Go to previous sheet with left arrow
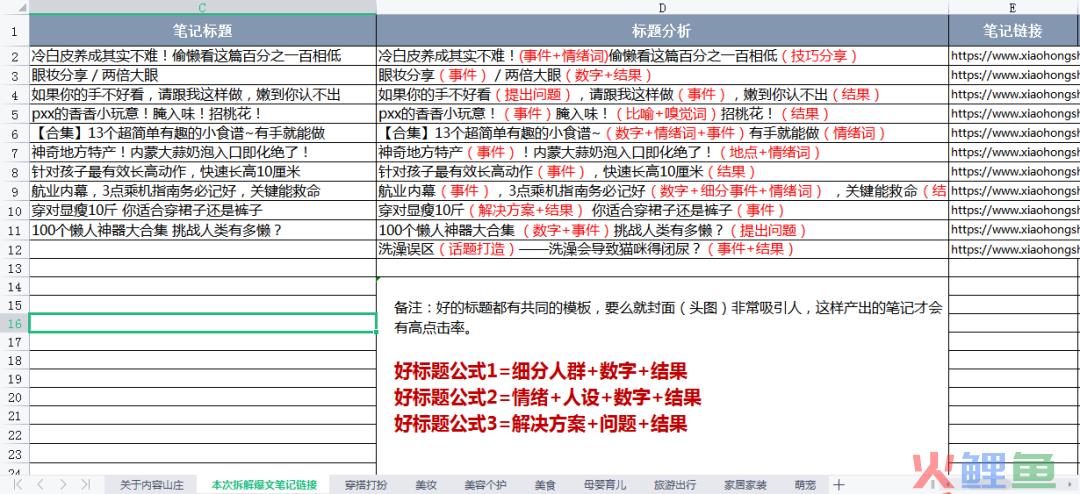Image resolution: width=1080 pixels, height=494 pixels. coord(42,485)
